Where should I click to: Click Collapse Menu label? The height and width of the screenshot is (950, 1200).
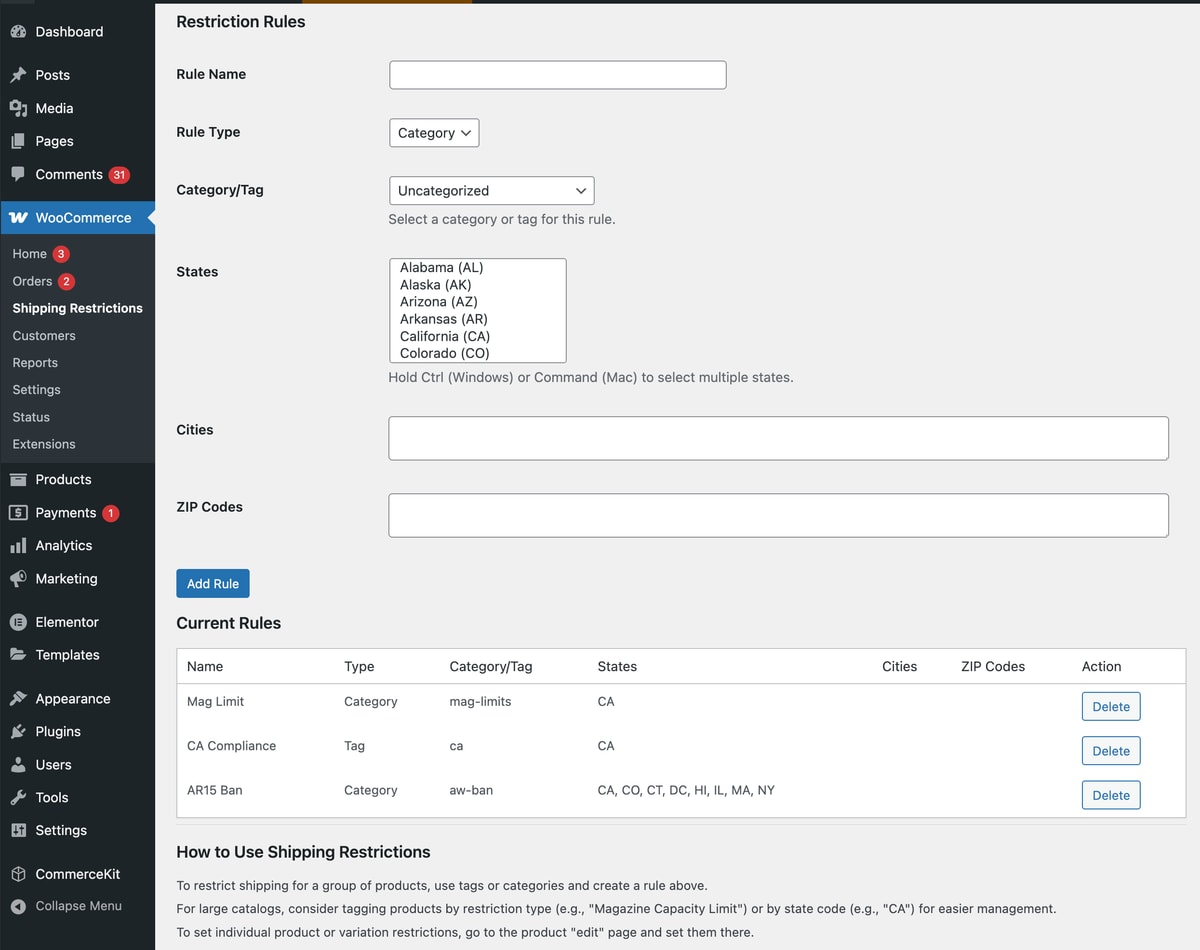pyautogui.click(x=78, y=906)
